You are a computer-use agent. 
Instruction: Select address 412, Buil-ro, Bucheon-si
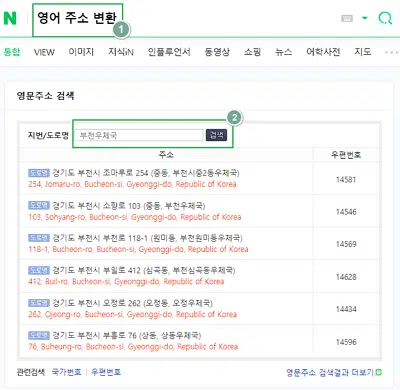pyautogui.click(x=126, y=282)
